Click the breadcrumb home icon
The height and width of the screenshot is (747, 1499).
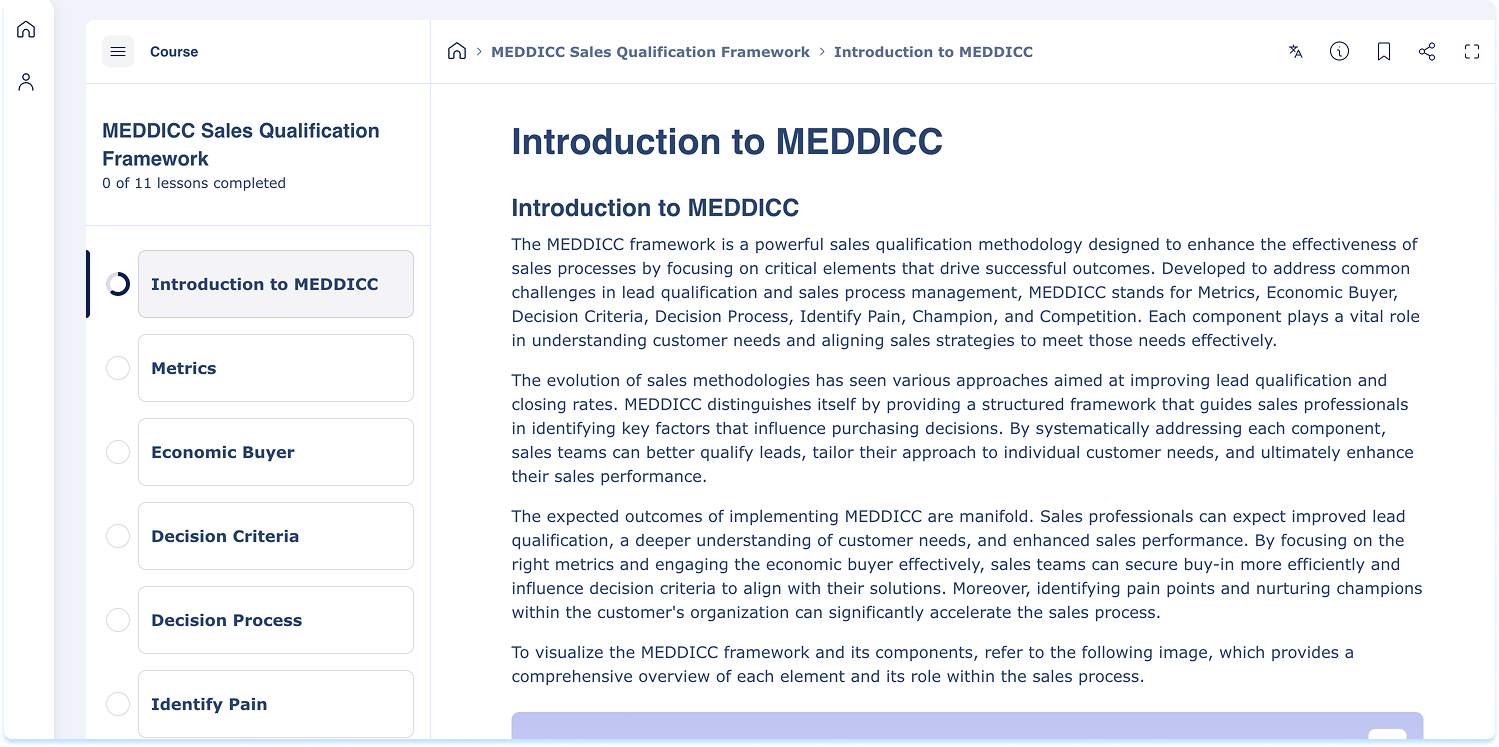(x=457, y=52)
